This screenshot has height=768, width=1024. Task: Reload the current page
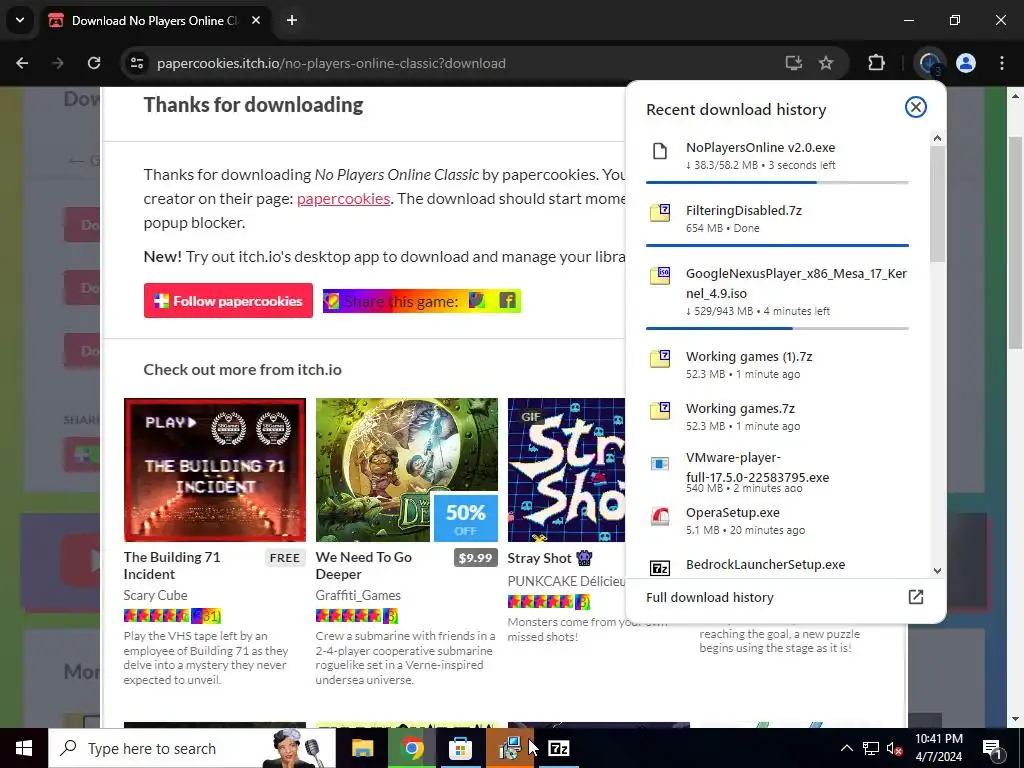(x=94, y=63)
